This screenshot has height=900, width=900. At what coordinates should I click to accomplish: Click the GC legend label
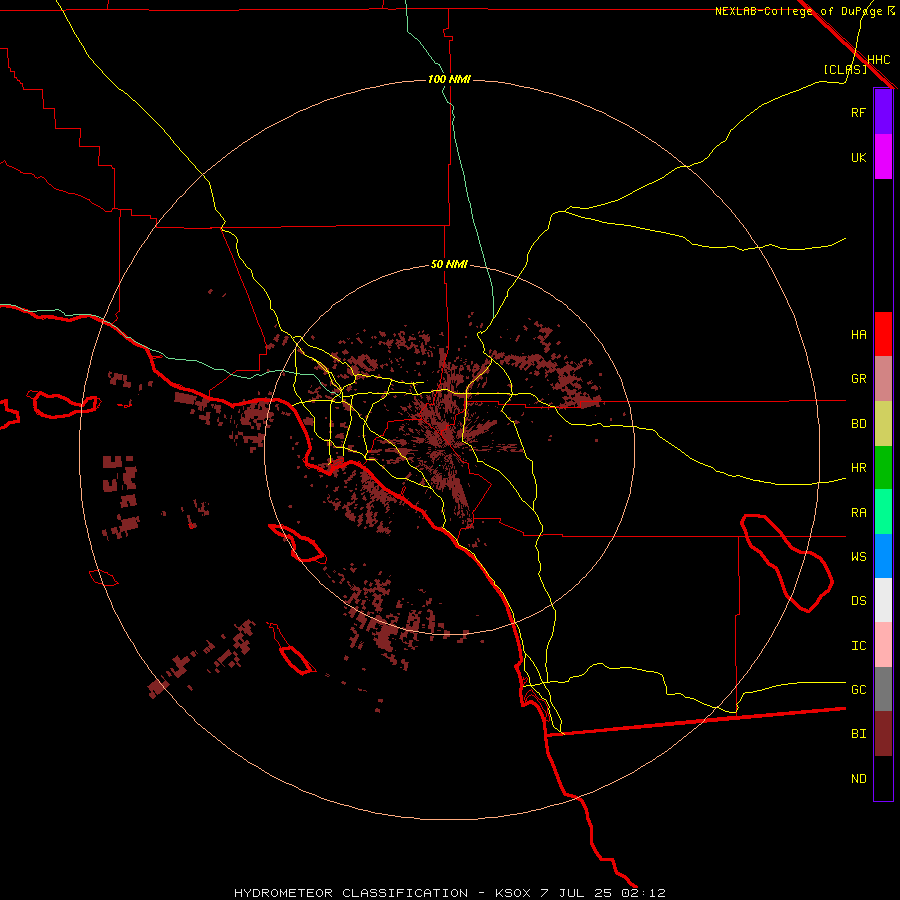[x=858, y=689]
